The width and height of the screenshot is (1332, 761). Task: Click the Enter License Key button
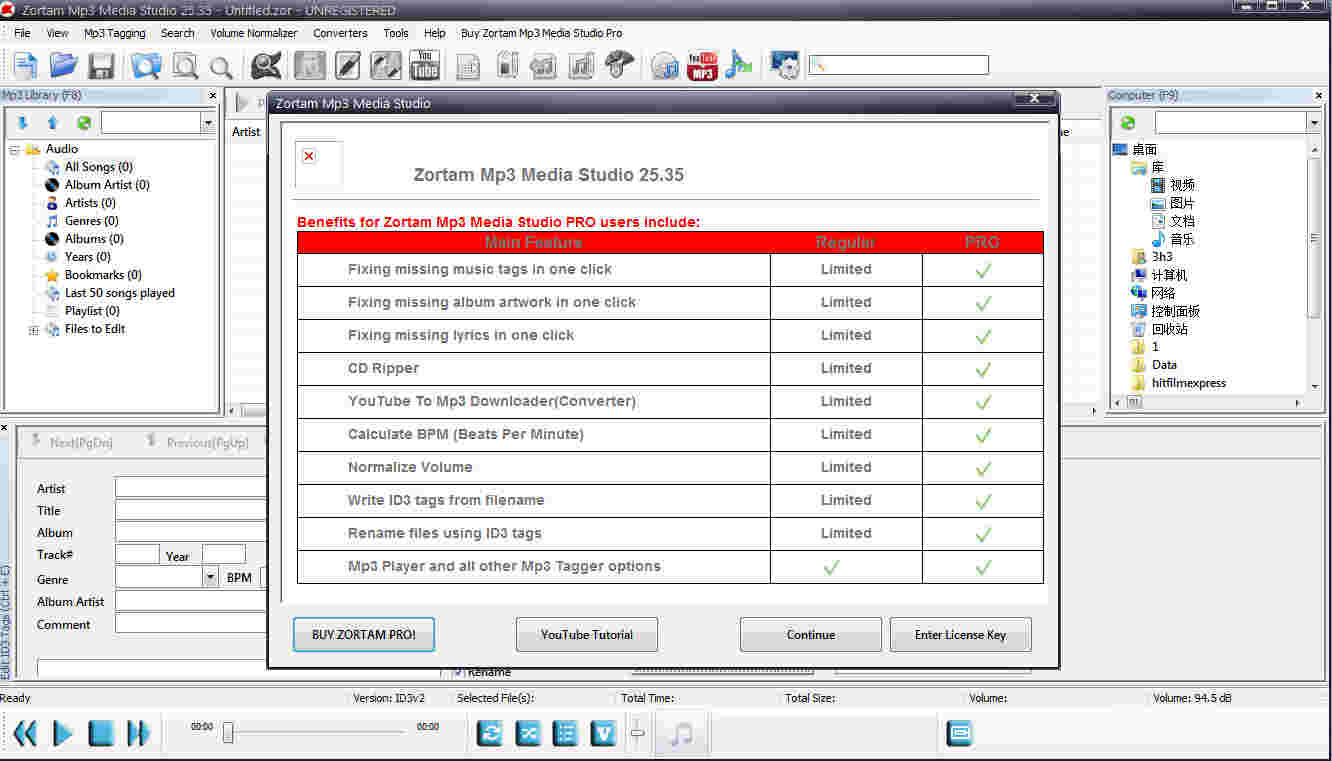960,635
